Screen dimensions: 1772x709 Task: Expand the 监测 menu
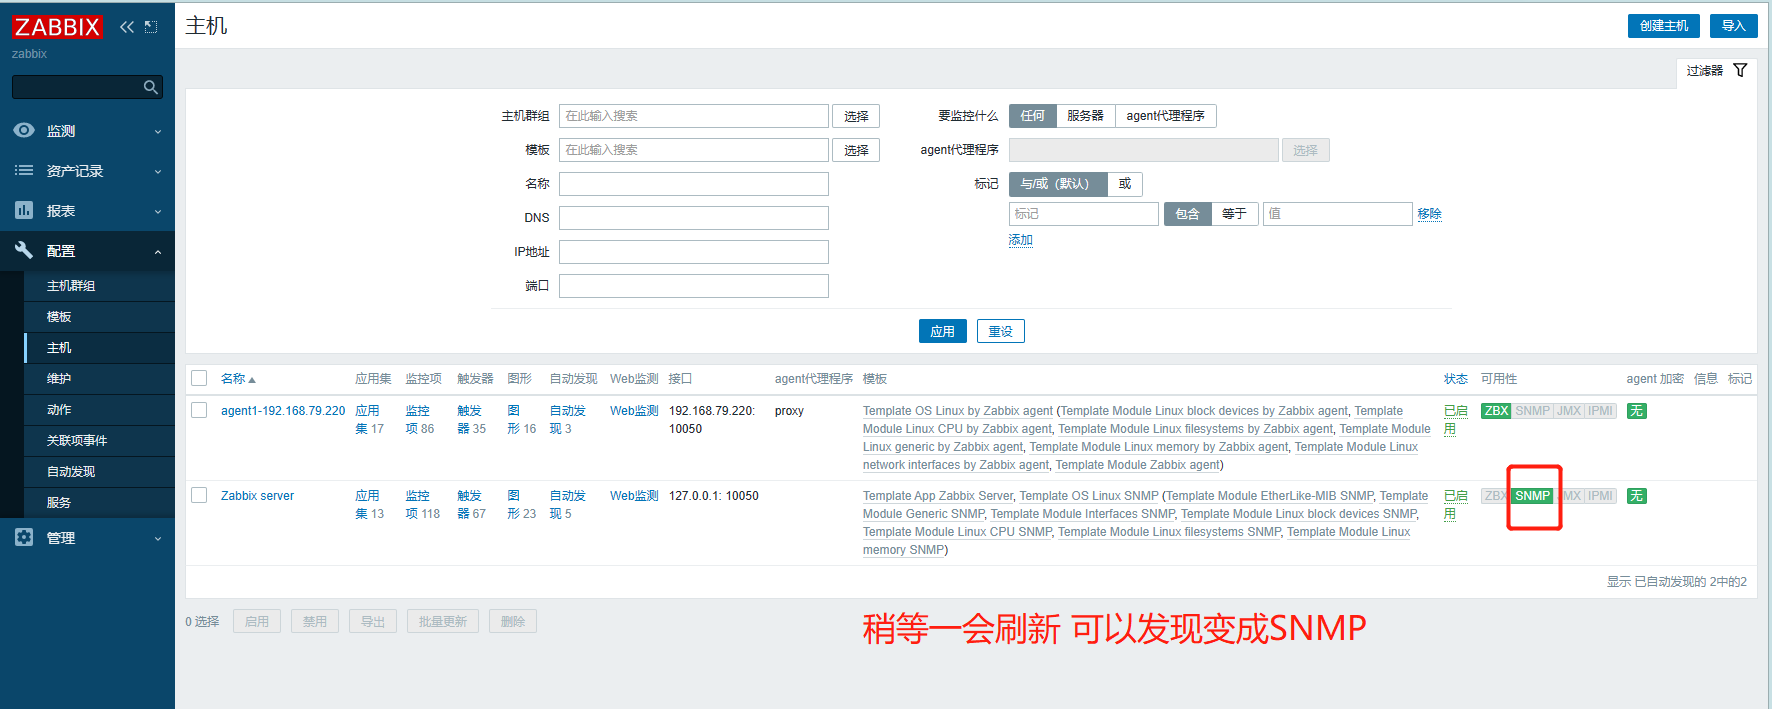pyautogui.click(x=158, y=131)
